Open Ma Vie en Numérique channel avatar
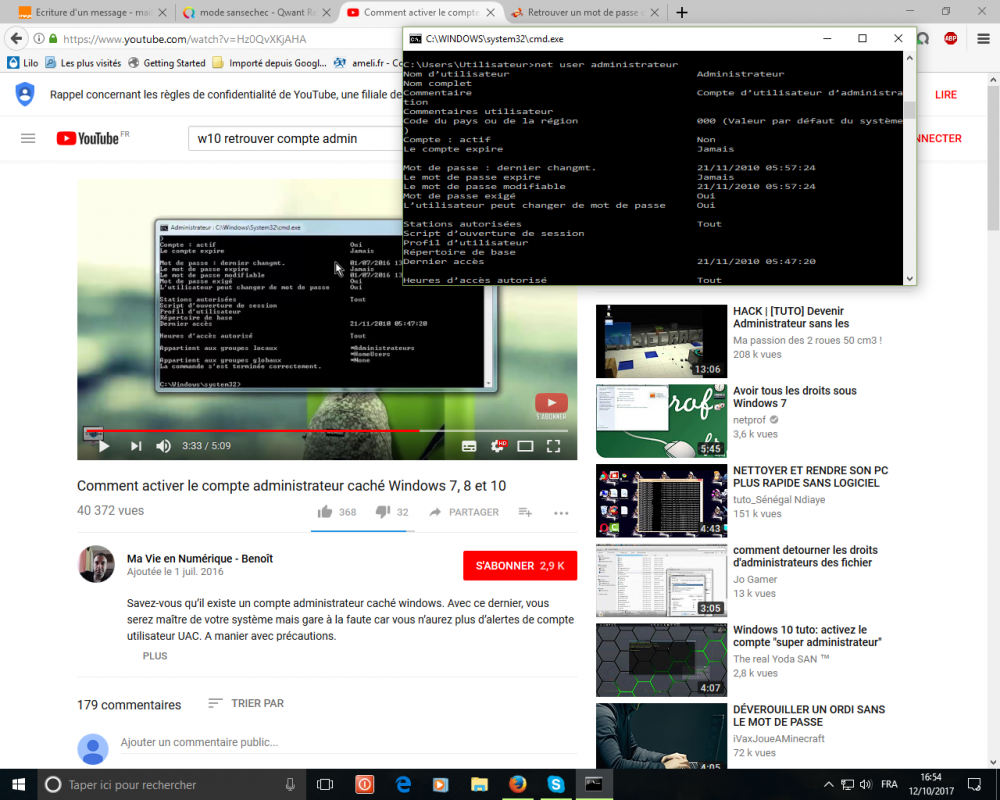 [96, 564]
